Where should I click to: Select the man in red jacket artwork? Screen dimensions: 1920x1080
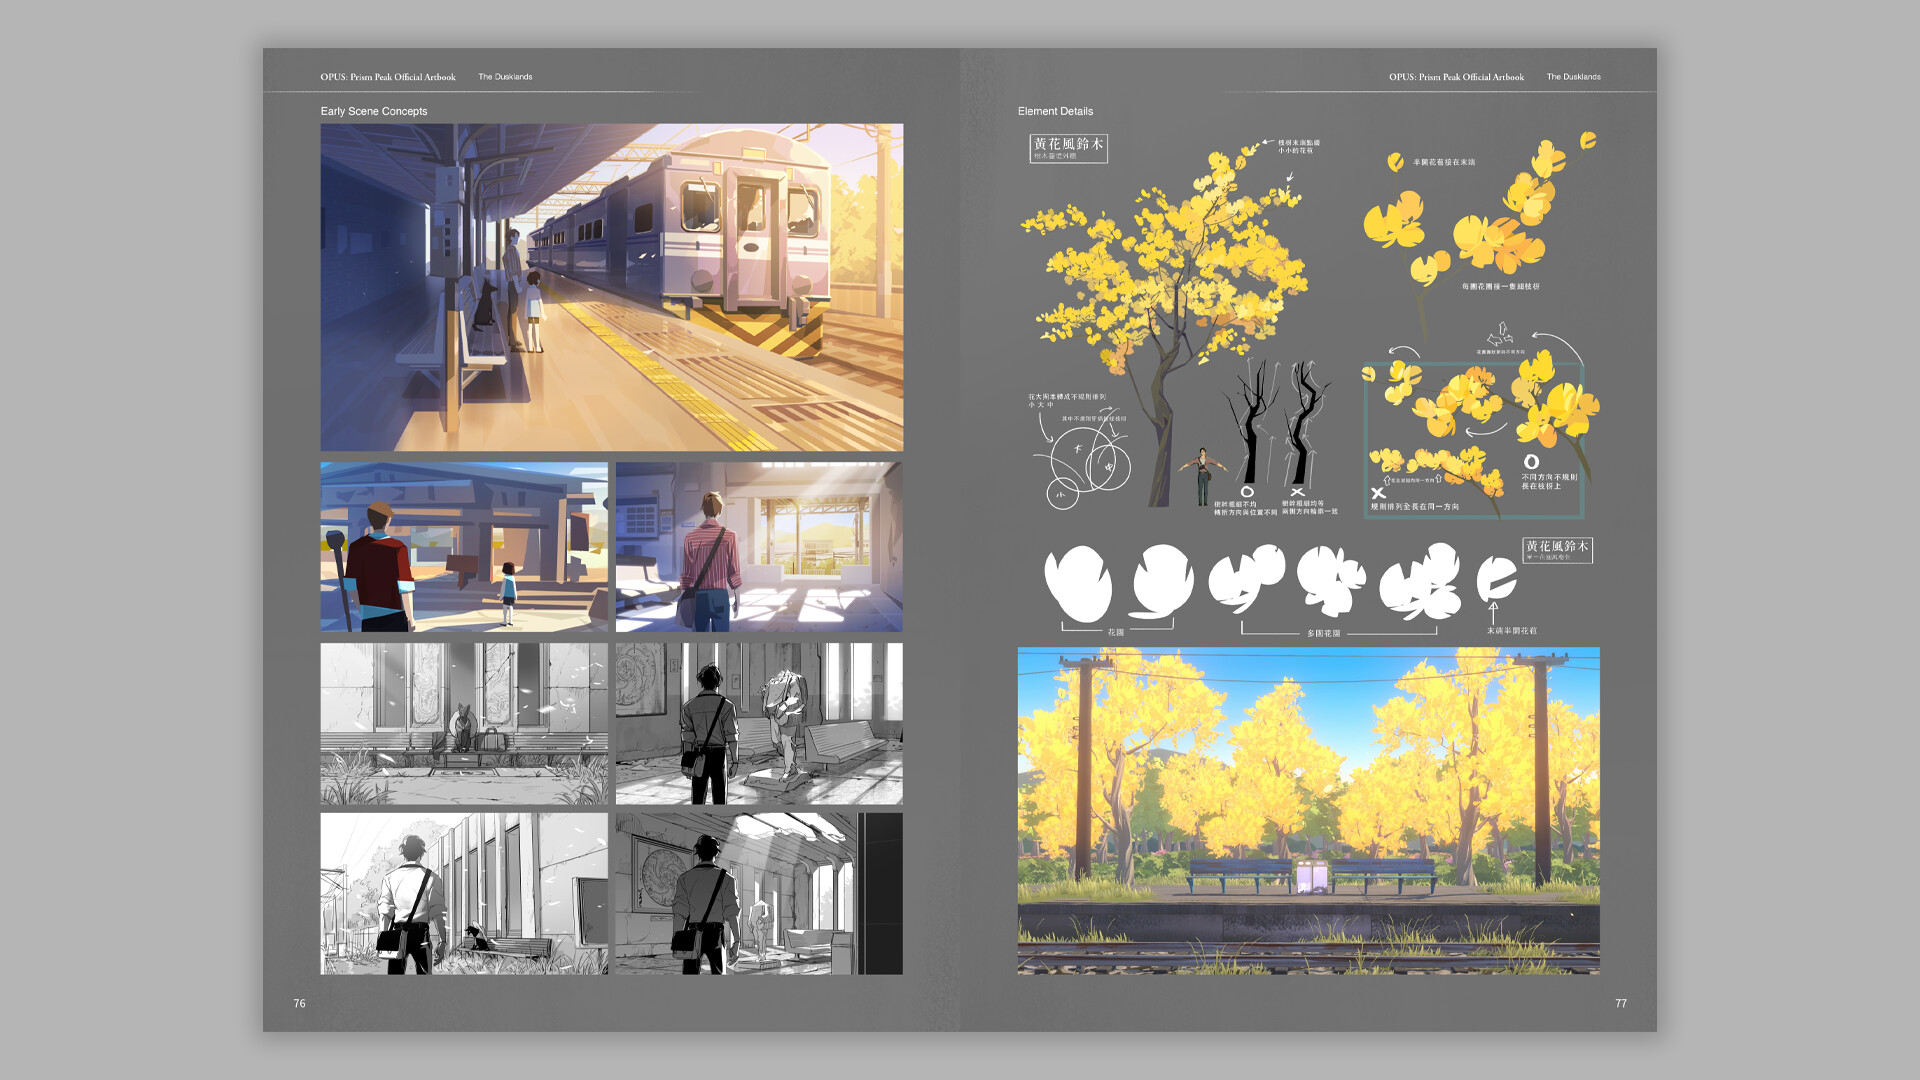click(x=463, y=546)
